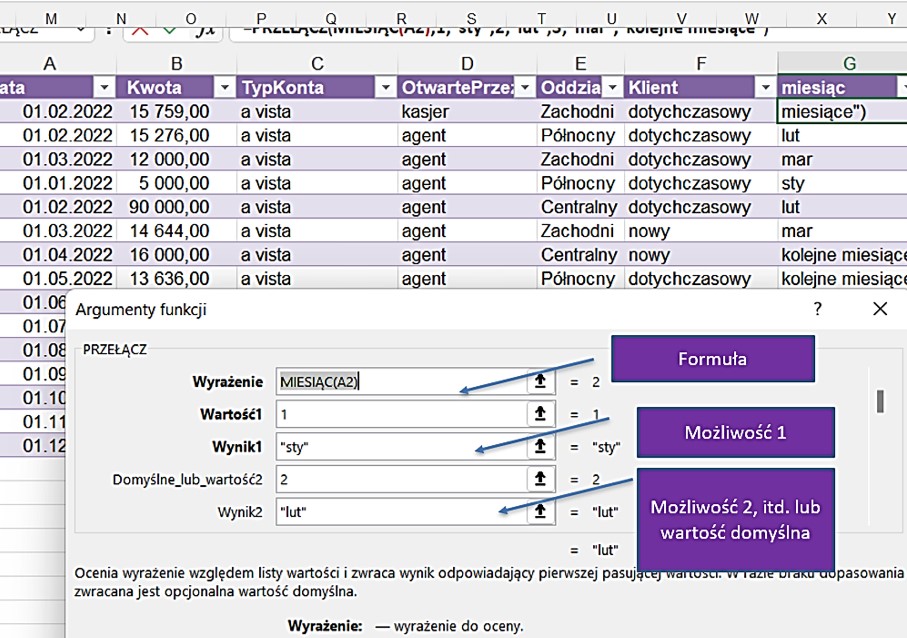The height and width of the screenshot is (638, 907).
Task: Open help in Argumenty funkcji dialog
Action: pyautogui.click(x=817, y=309)
